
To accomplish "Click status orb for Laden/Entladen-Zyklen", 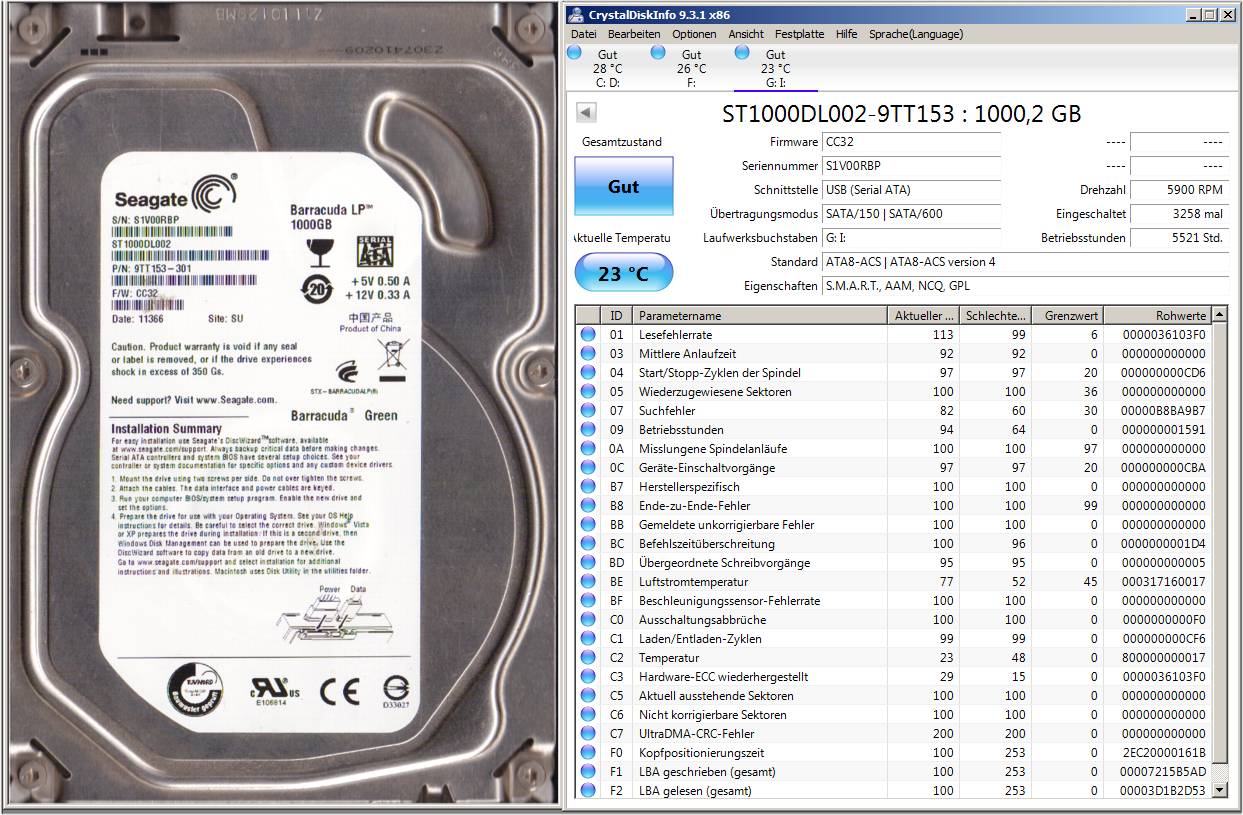I will coord(588,638).
